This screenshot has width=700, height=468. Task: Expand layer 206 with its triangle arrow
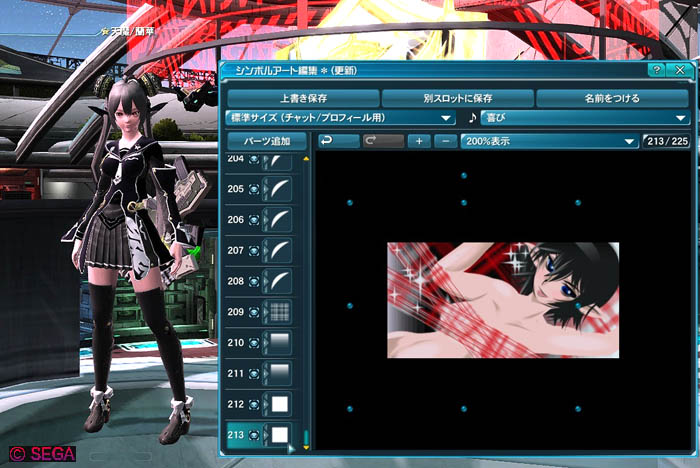click(x=266, y=220)
